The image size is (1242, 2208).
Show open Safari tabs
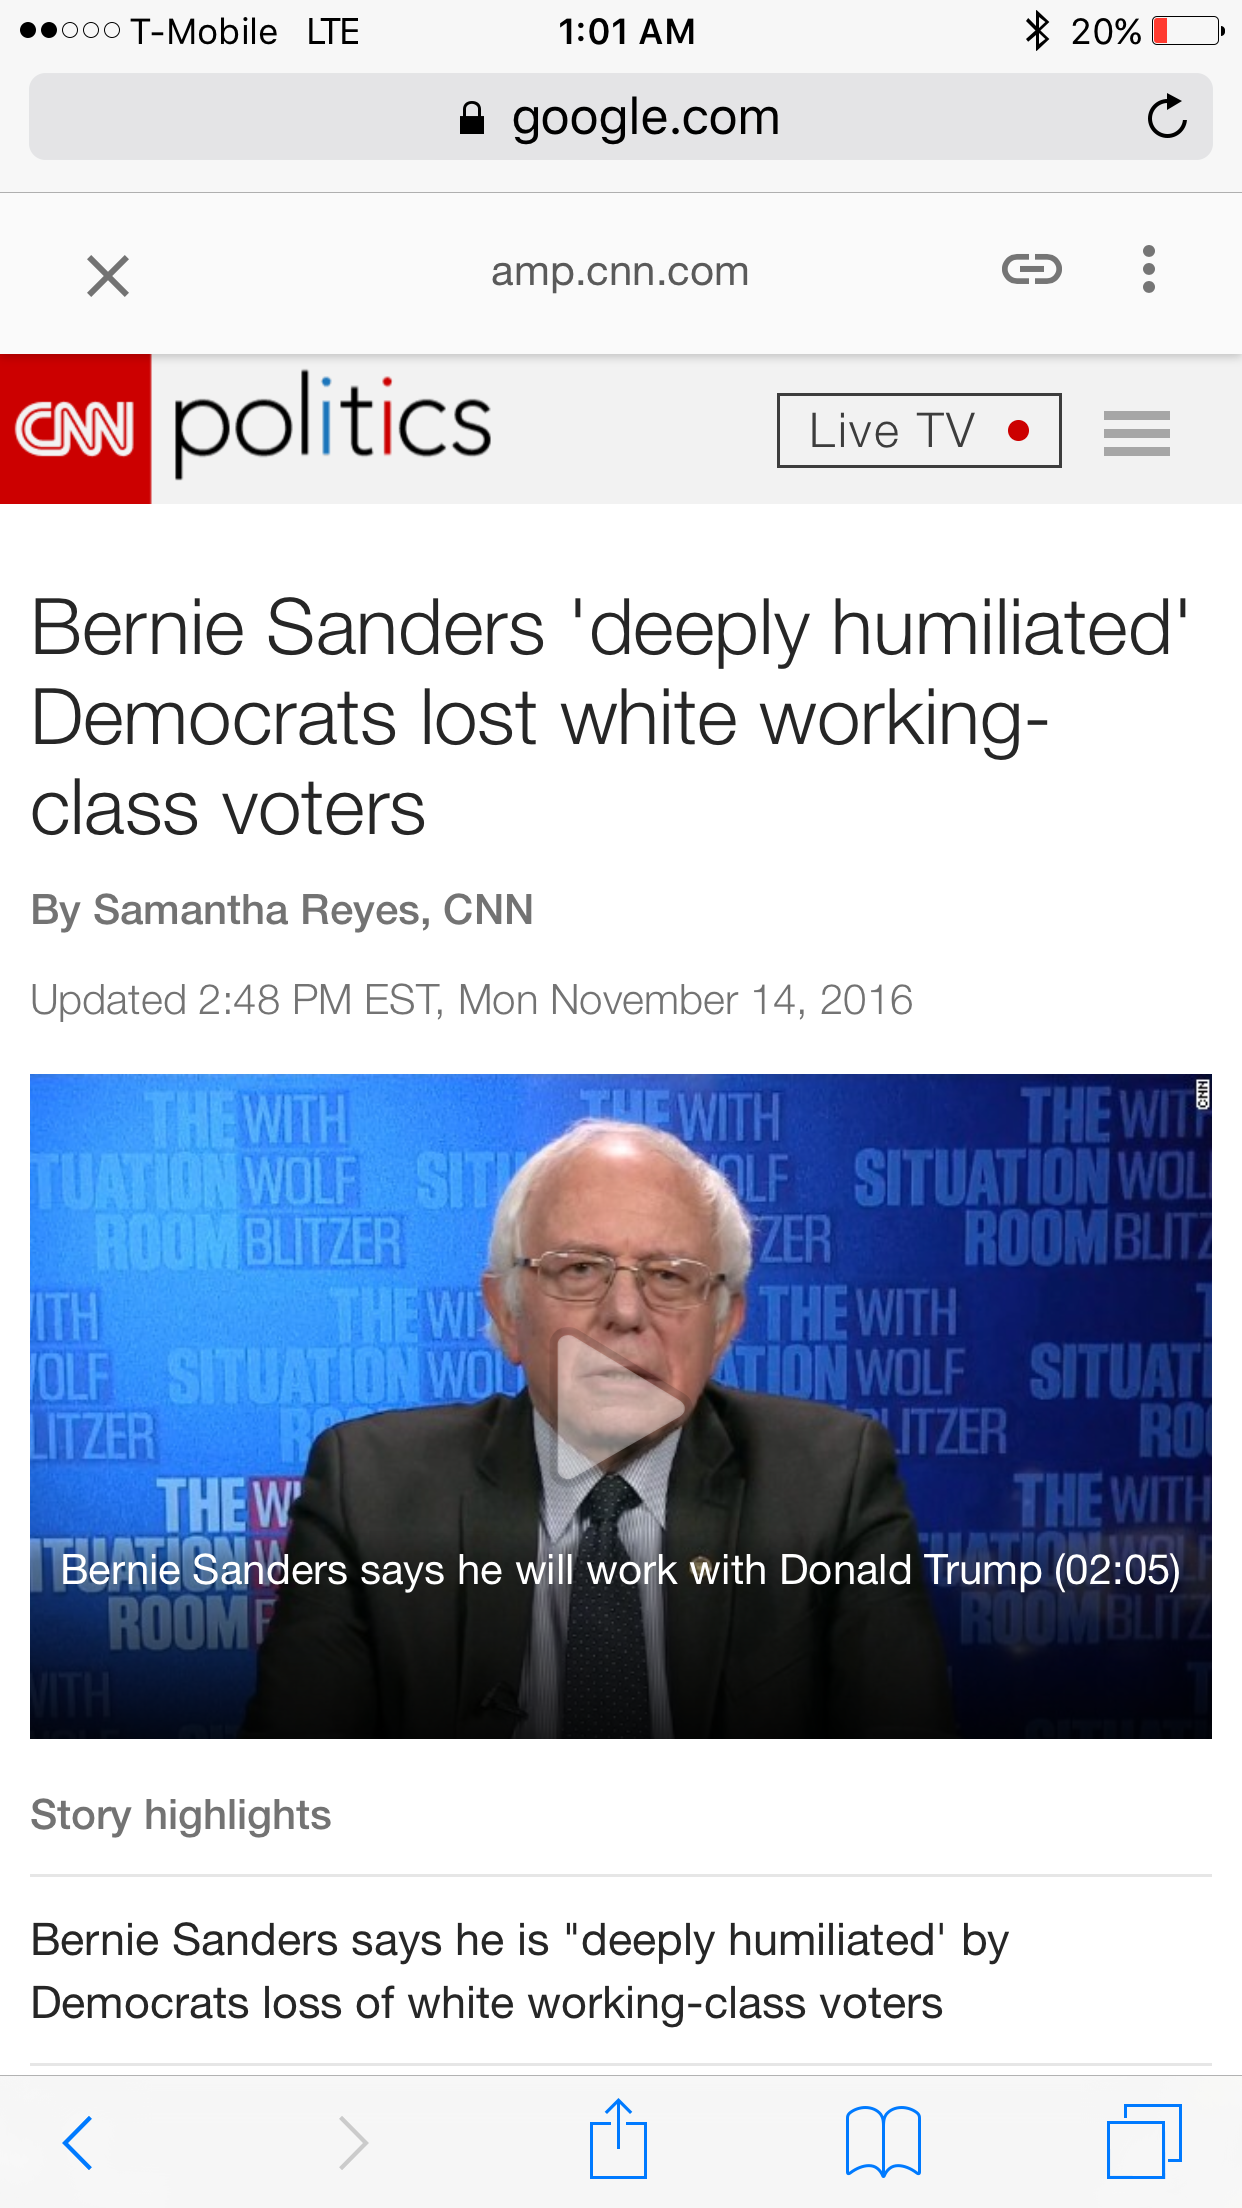coord(1144,2141)
